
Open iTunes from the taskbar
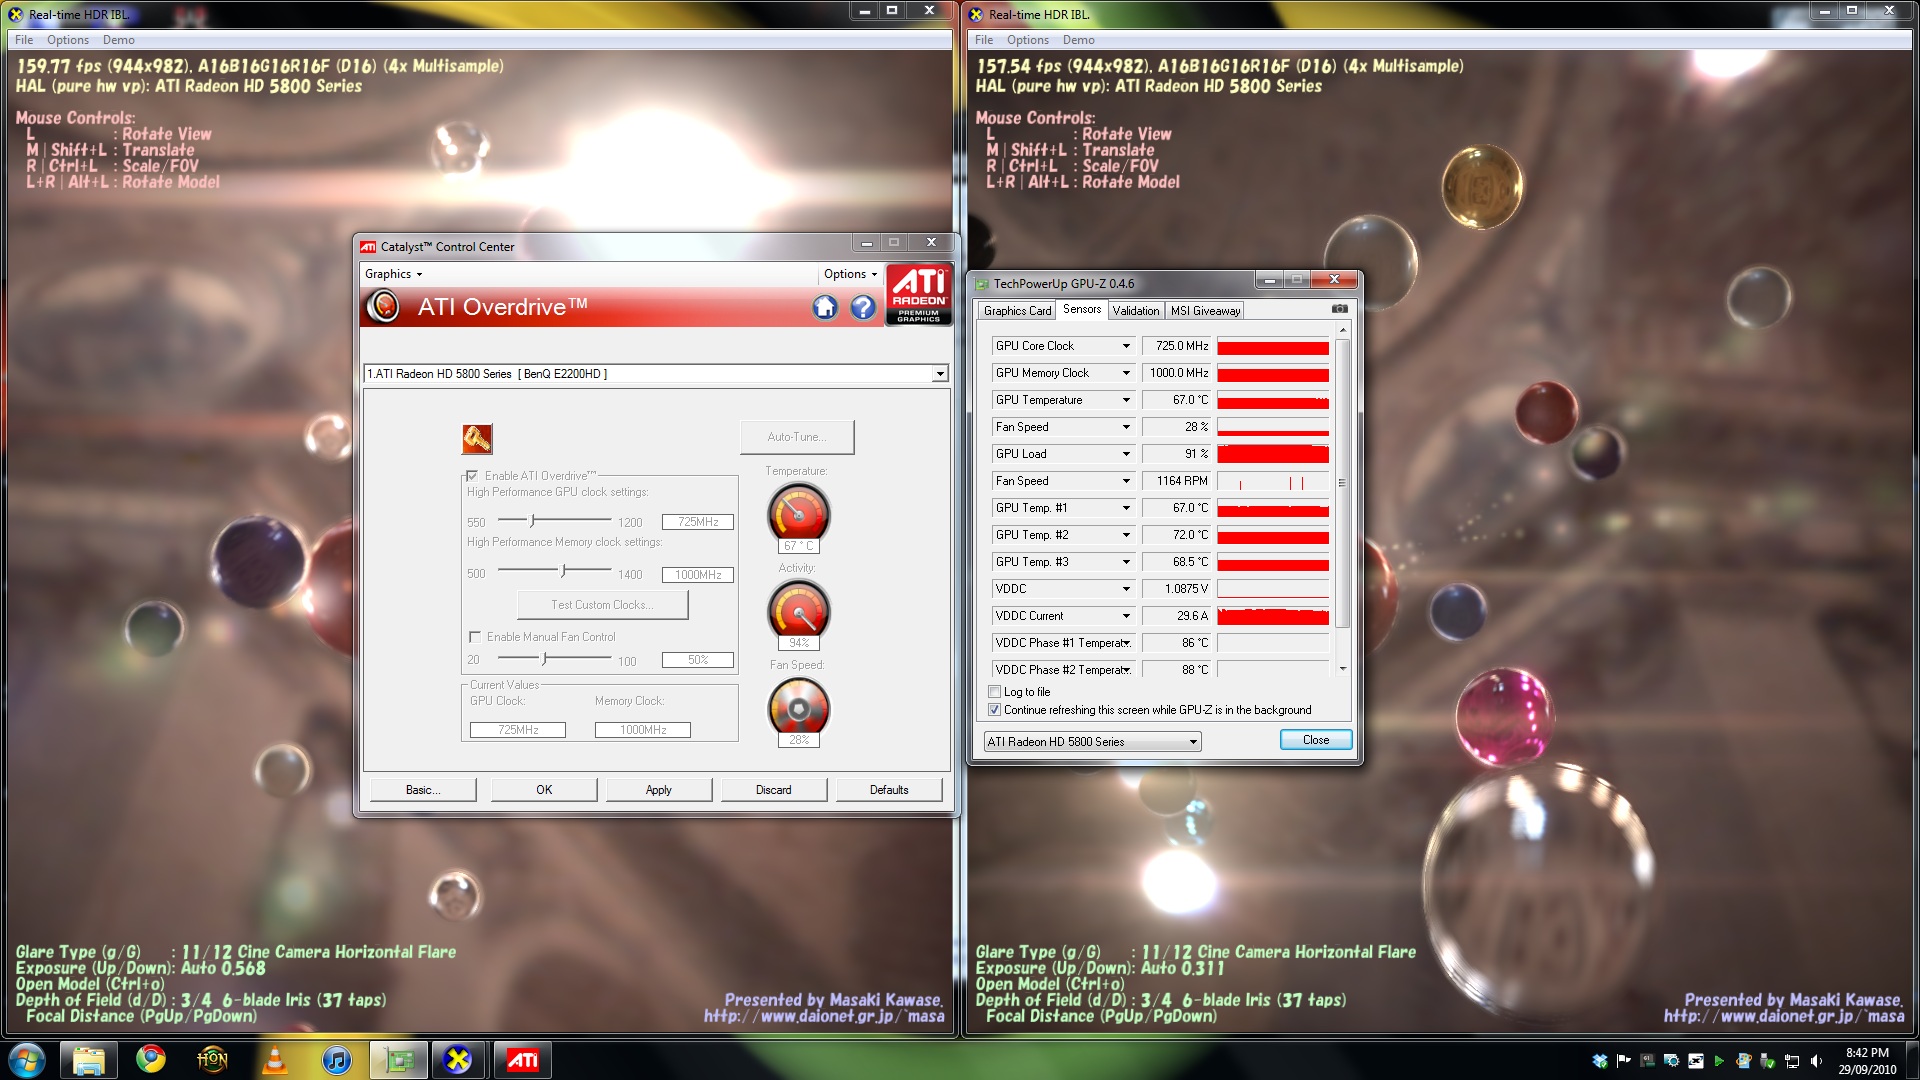pyautogui.click(x=337, y=1060)
